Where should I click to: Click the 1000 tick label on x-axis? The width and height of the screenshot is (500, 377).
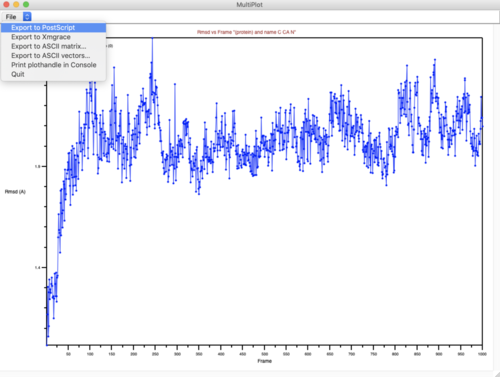482,354
